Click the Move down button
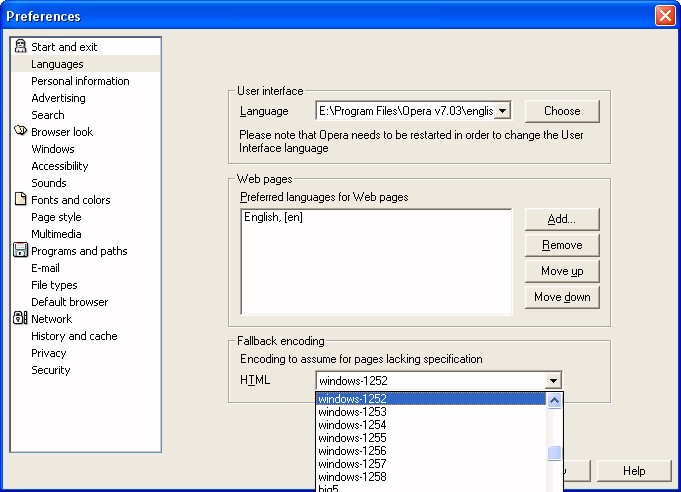The width and height of the screenshot is (681, 492). (x=562, y=297)
